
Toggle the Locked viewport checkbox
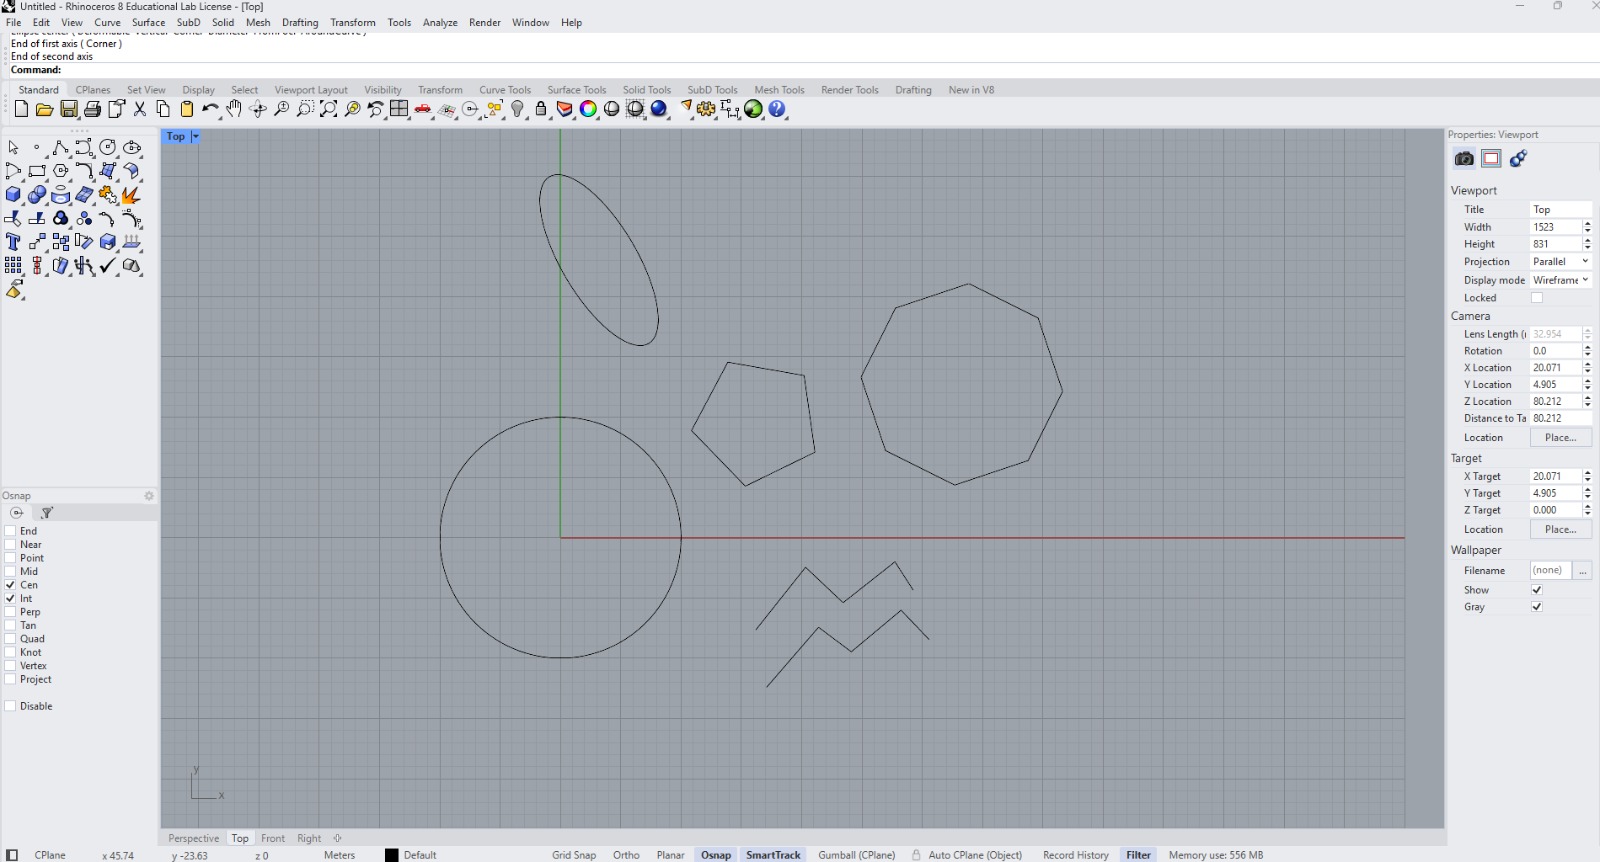1537,298
